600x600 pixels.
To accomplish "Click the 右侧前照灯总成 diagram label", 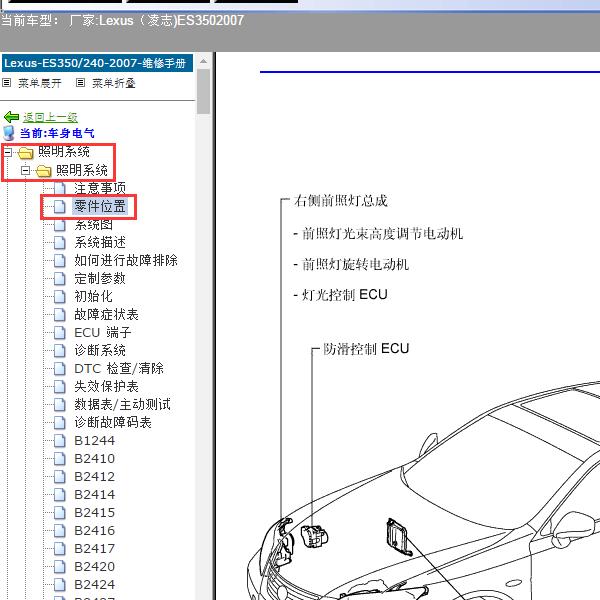I will [x=341, y=201].
